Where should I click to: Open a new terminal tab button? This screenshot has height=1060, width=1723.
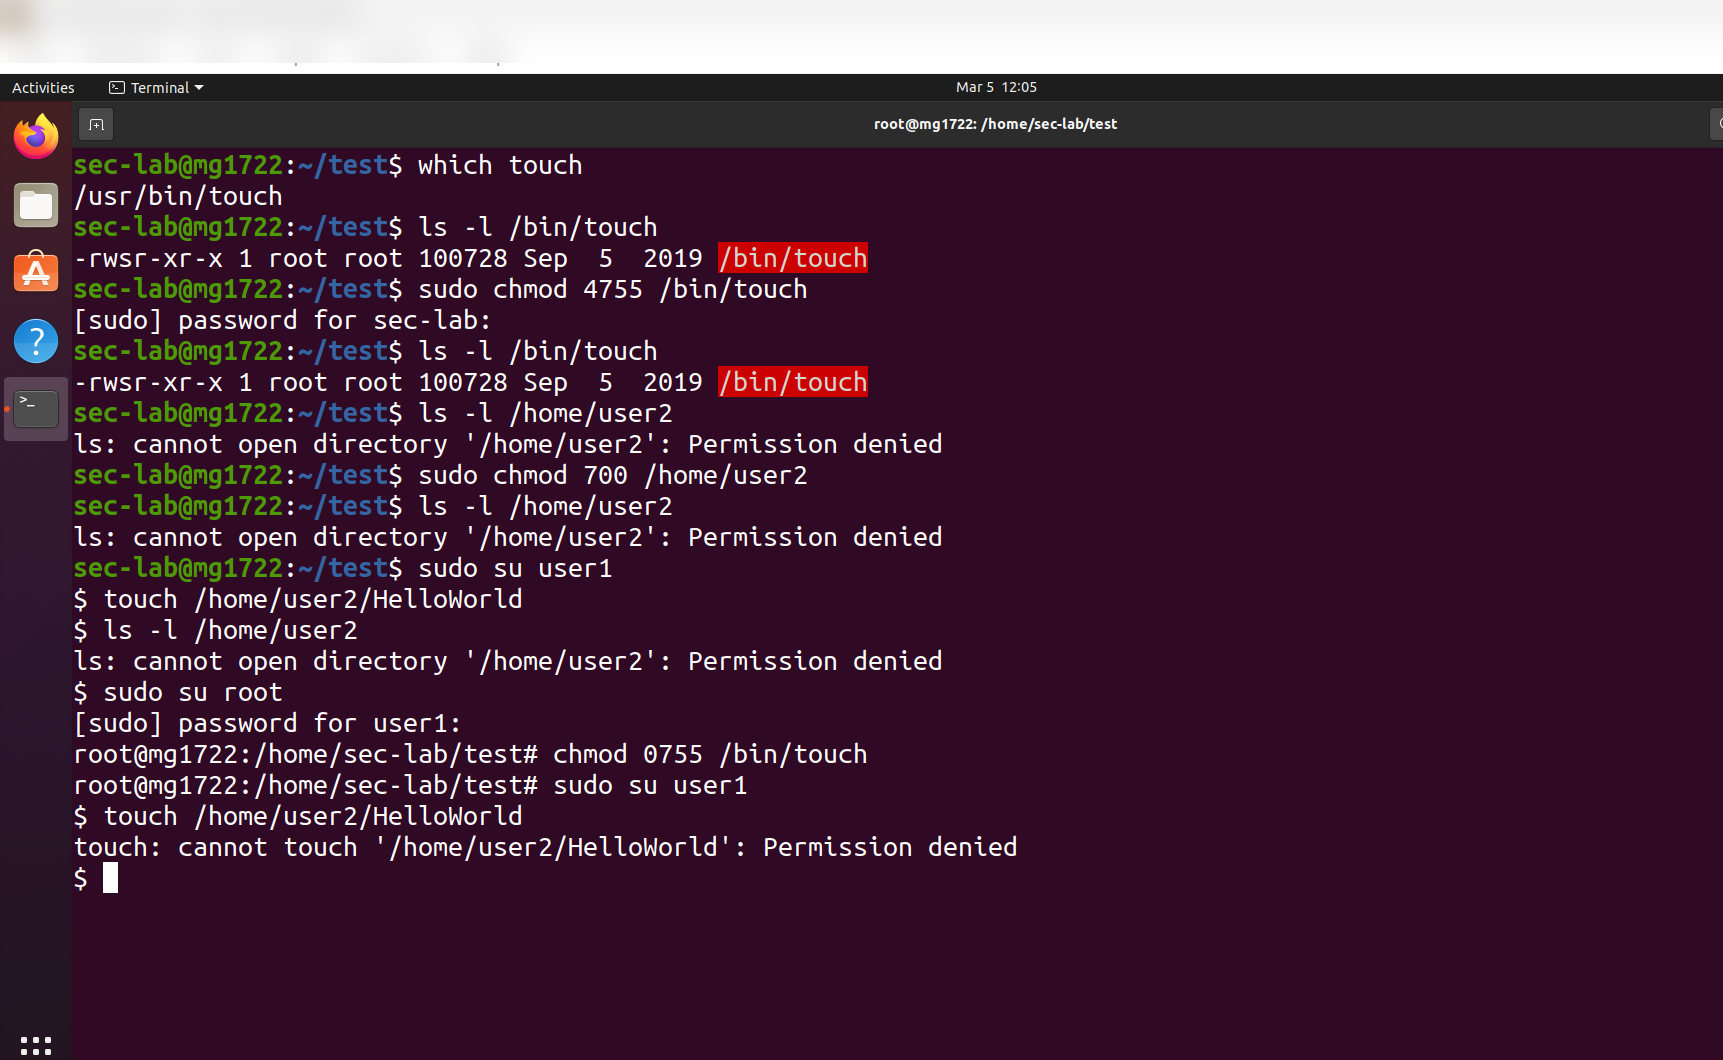pos(96,124)
